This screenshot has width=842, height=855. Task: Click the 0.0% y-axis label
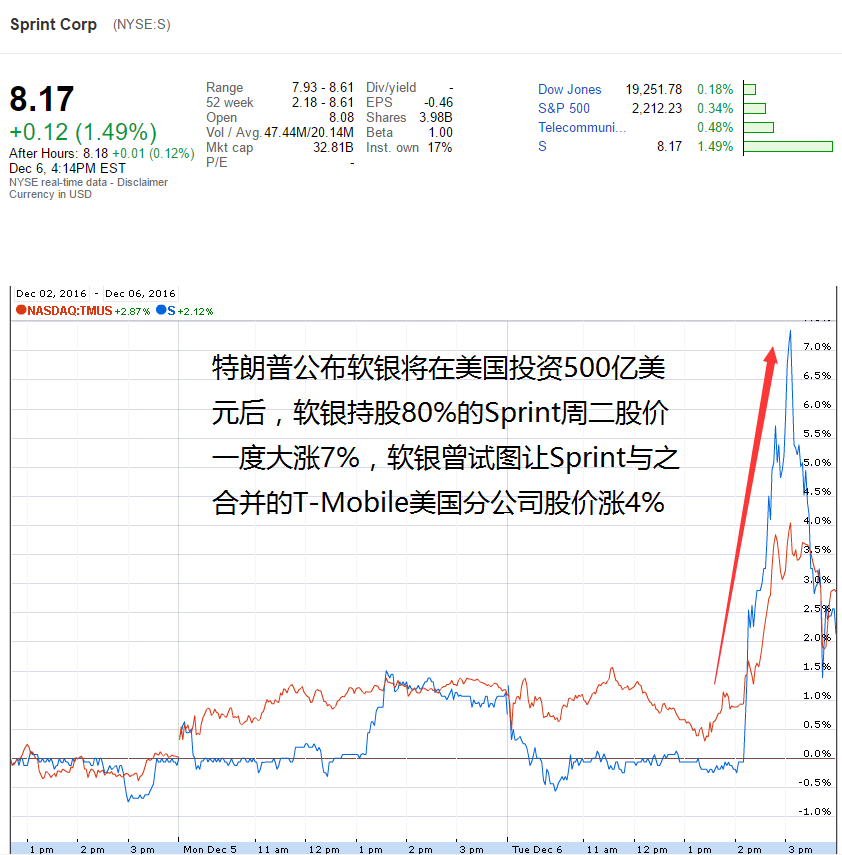pyautogui.click(x=817, y=754)
